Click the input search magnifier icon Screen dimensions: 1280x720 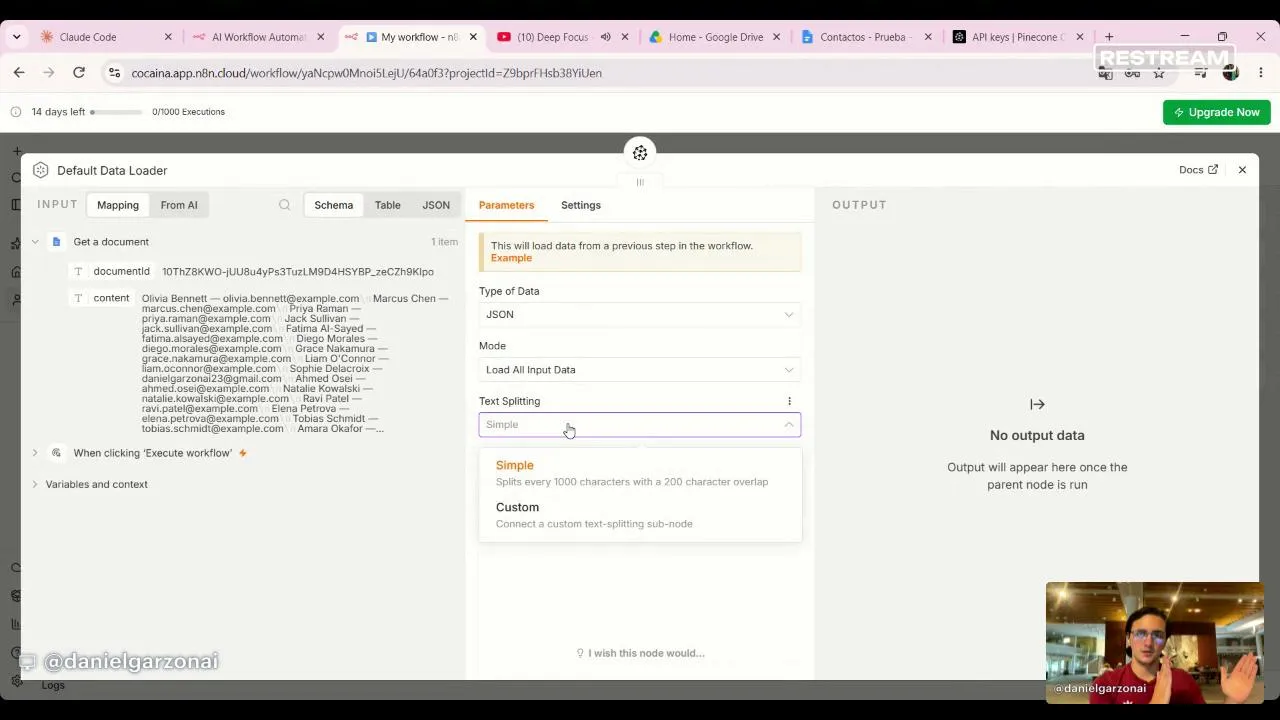pyautogui.click(x=285, y=205)
